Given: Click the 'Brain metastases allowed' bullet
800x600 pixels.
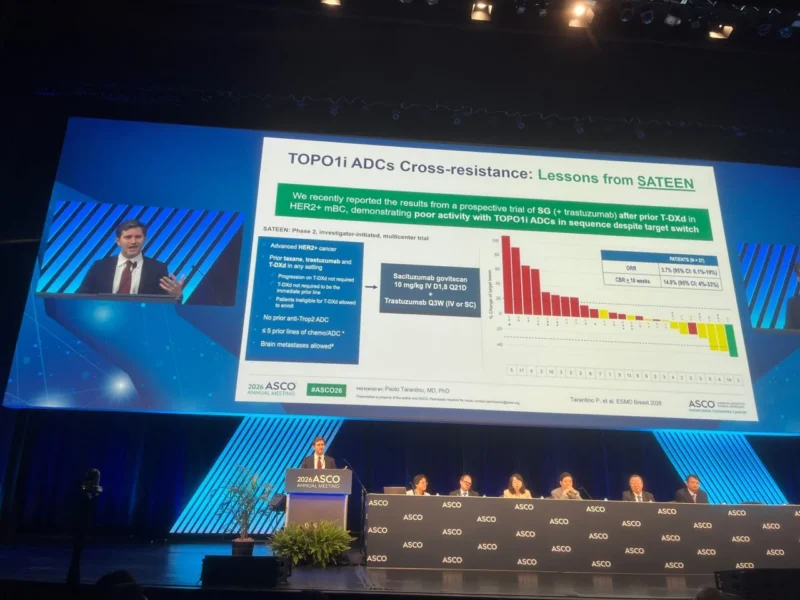Looking at the screenshot, I should coord(297,345).
